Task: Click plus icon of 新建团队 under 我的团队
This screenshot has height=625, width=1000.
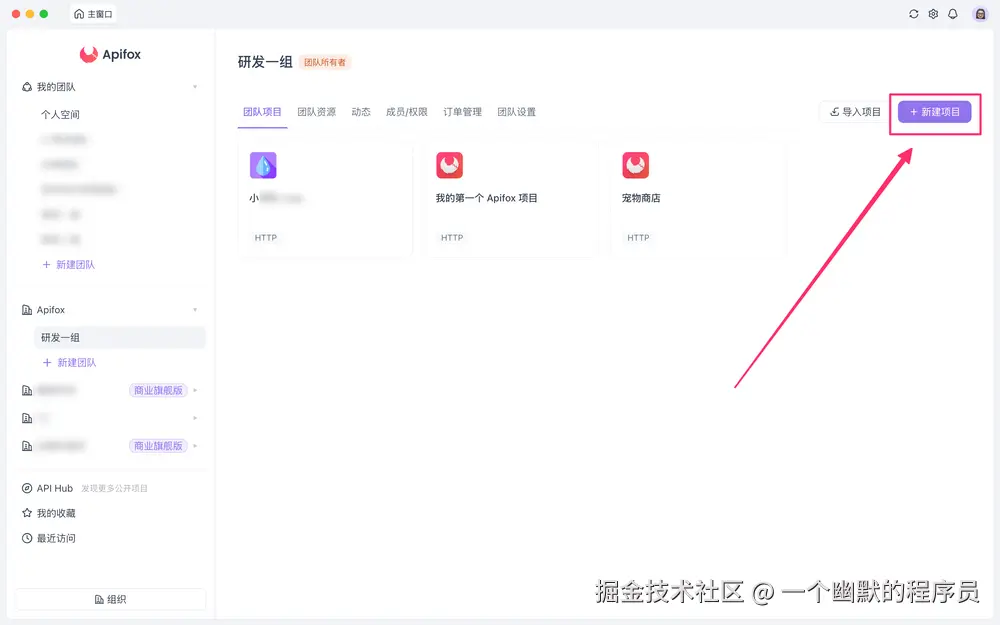Action: click(x=47, y=265)
